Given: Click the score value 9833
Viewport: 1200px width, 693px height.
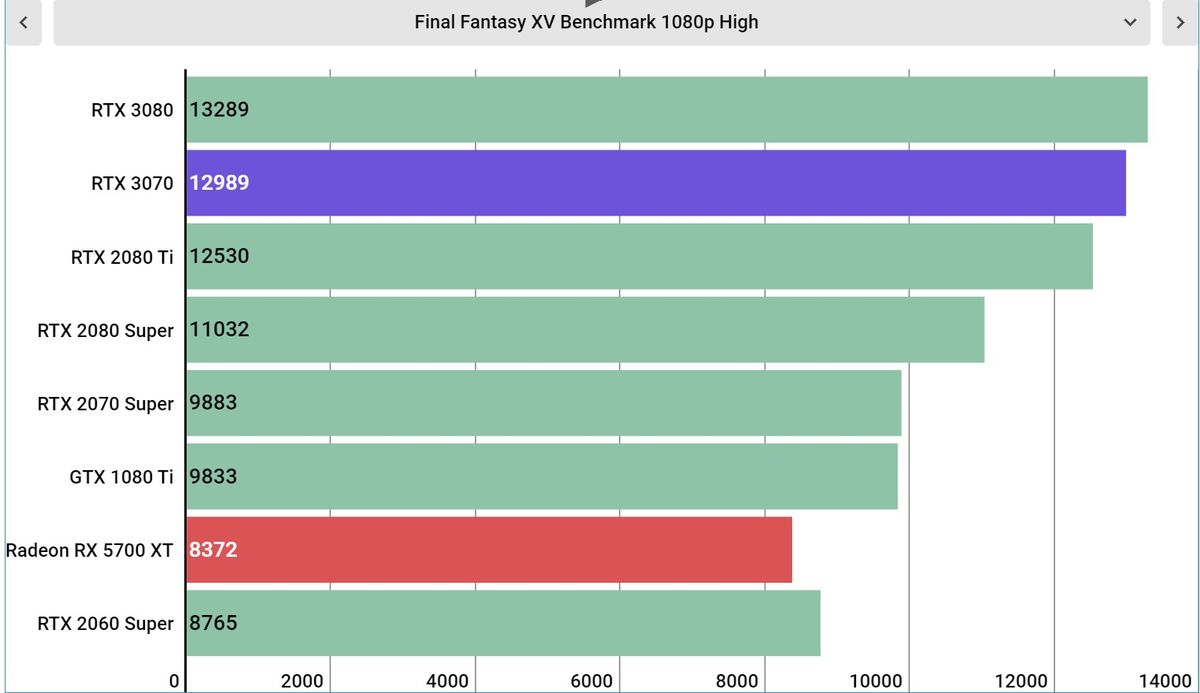Looking at the screenshot, I should click(214, 476).
